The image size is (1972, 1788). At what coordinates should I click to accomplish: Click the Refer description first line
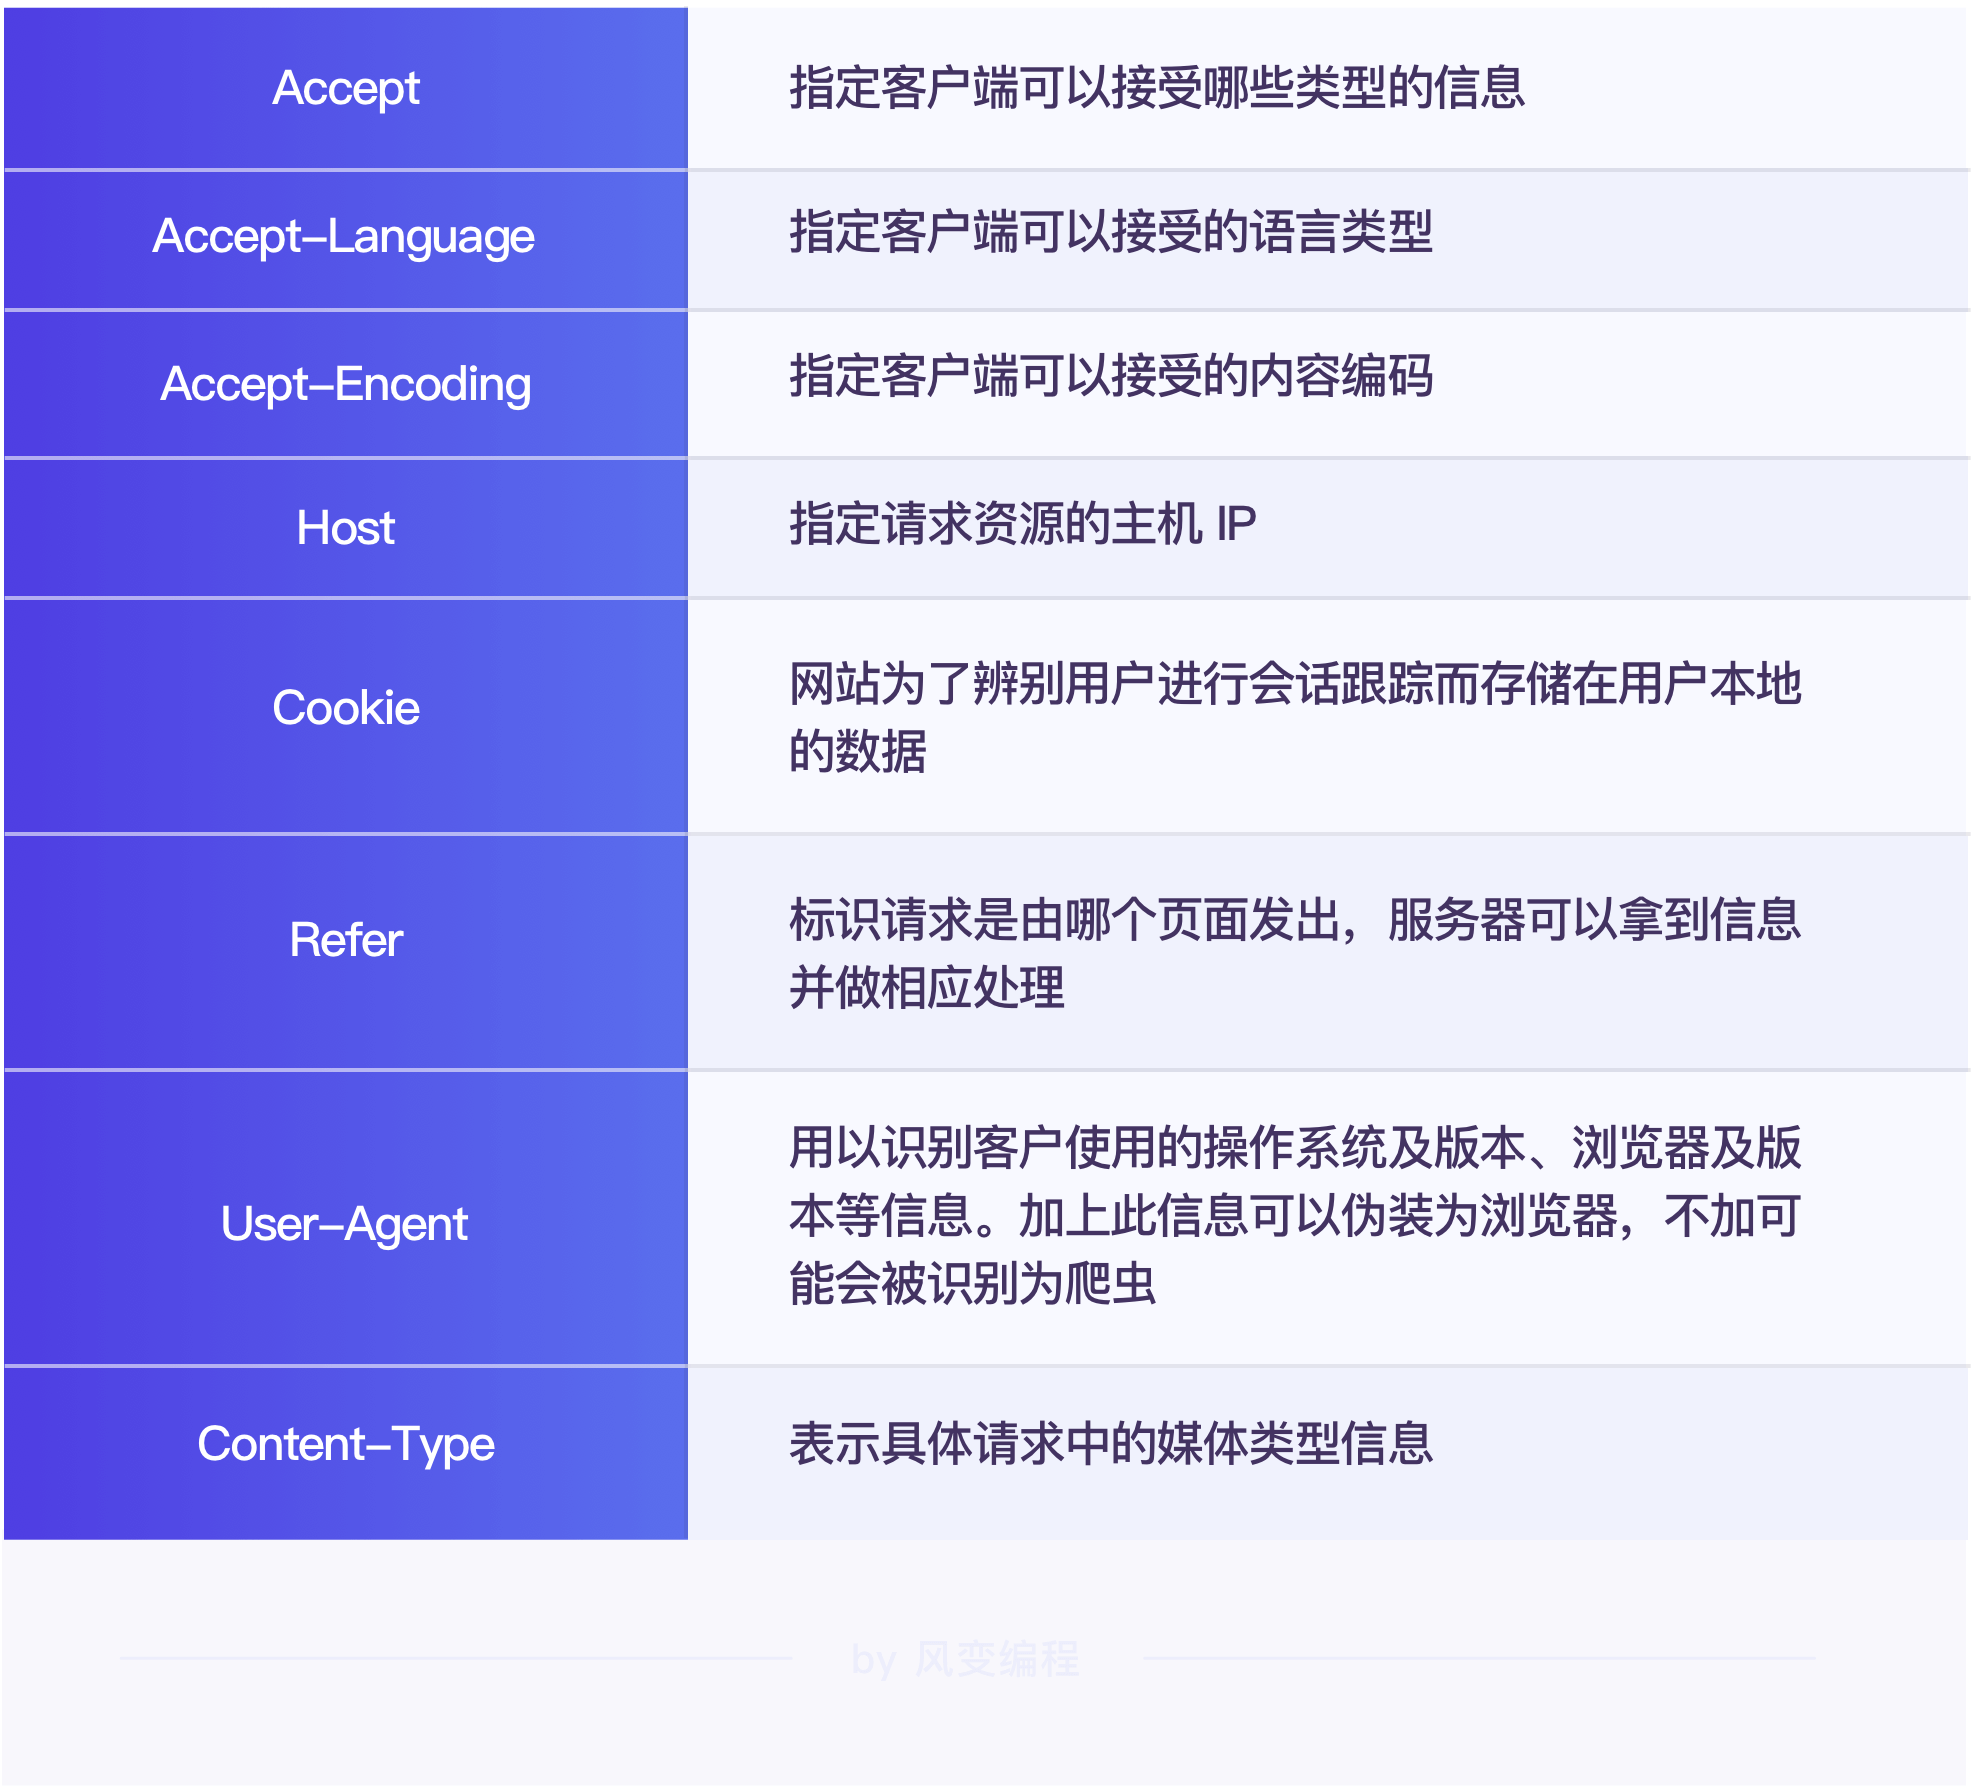1295,920
